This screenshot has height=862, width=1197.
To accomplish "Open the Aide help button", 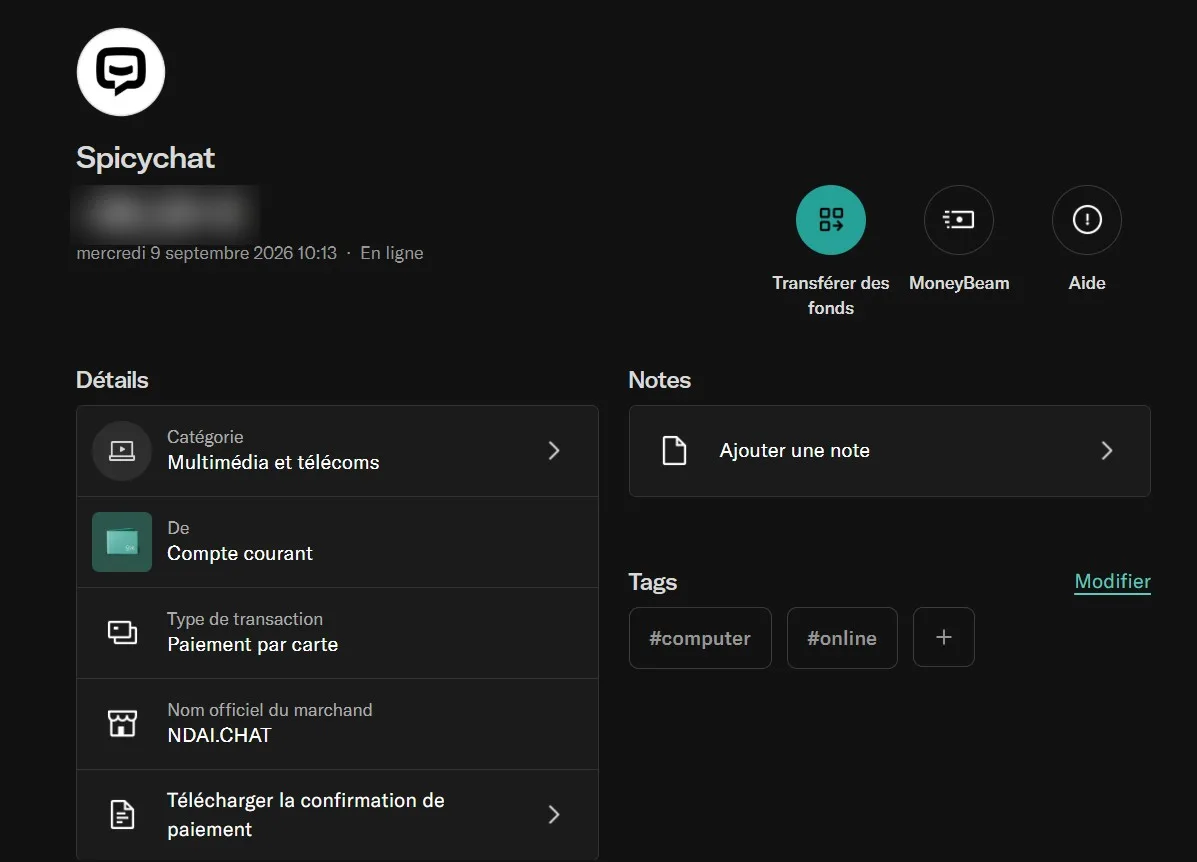I will [x=1086, y=220].
